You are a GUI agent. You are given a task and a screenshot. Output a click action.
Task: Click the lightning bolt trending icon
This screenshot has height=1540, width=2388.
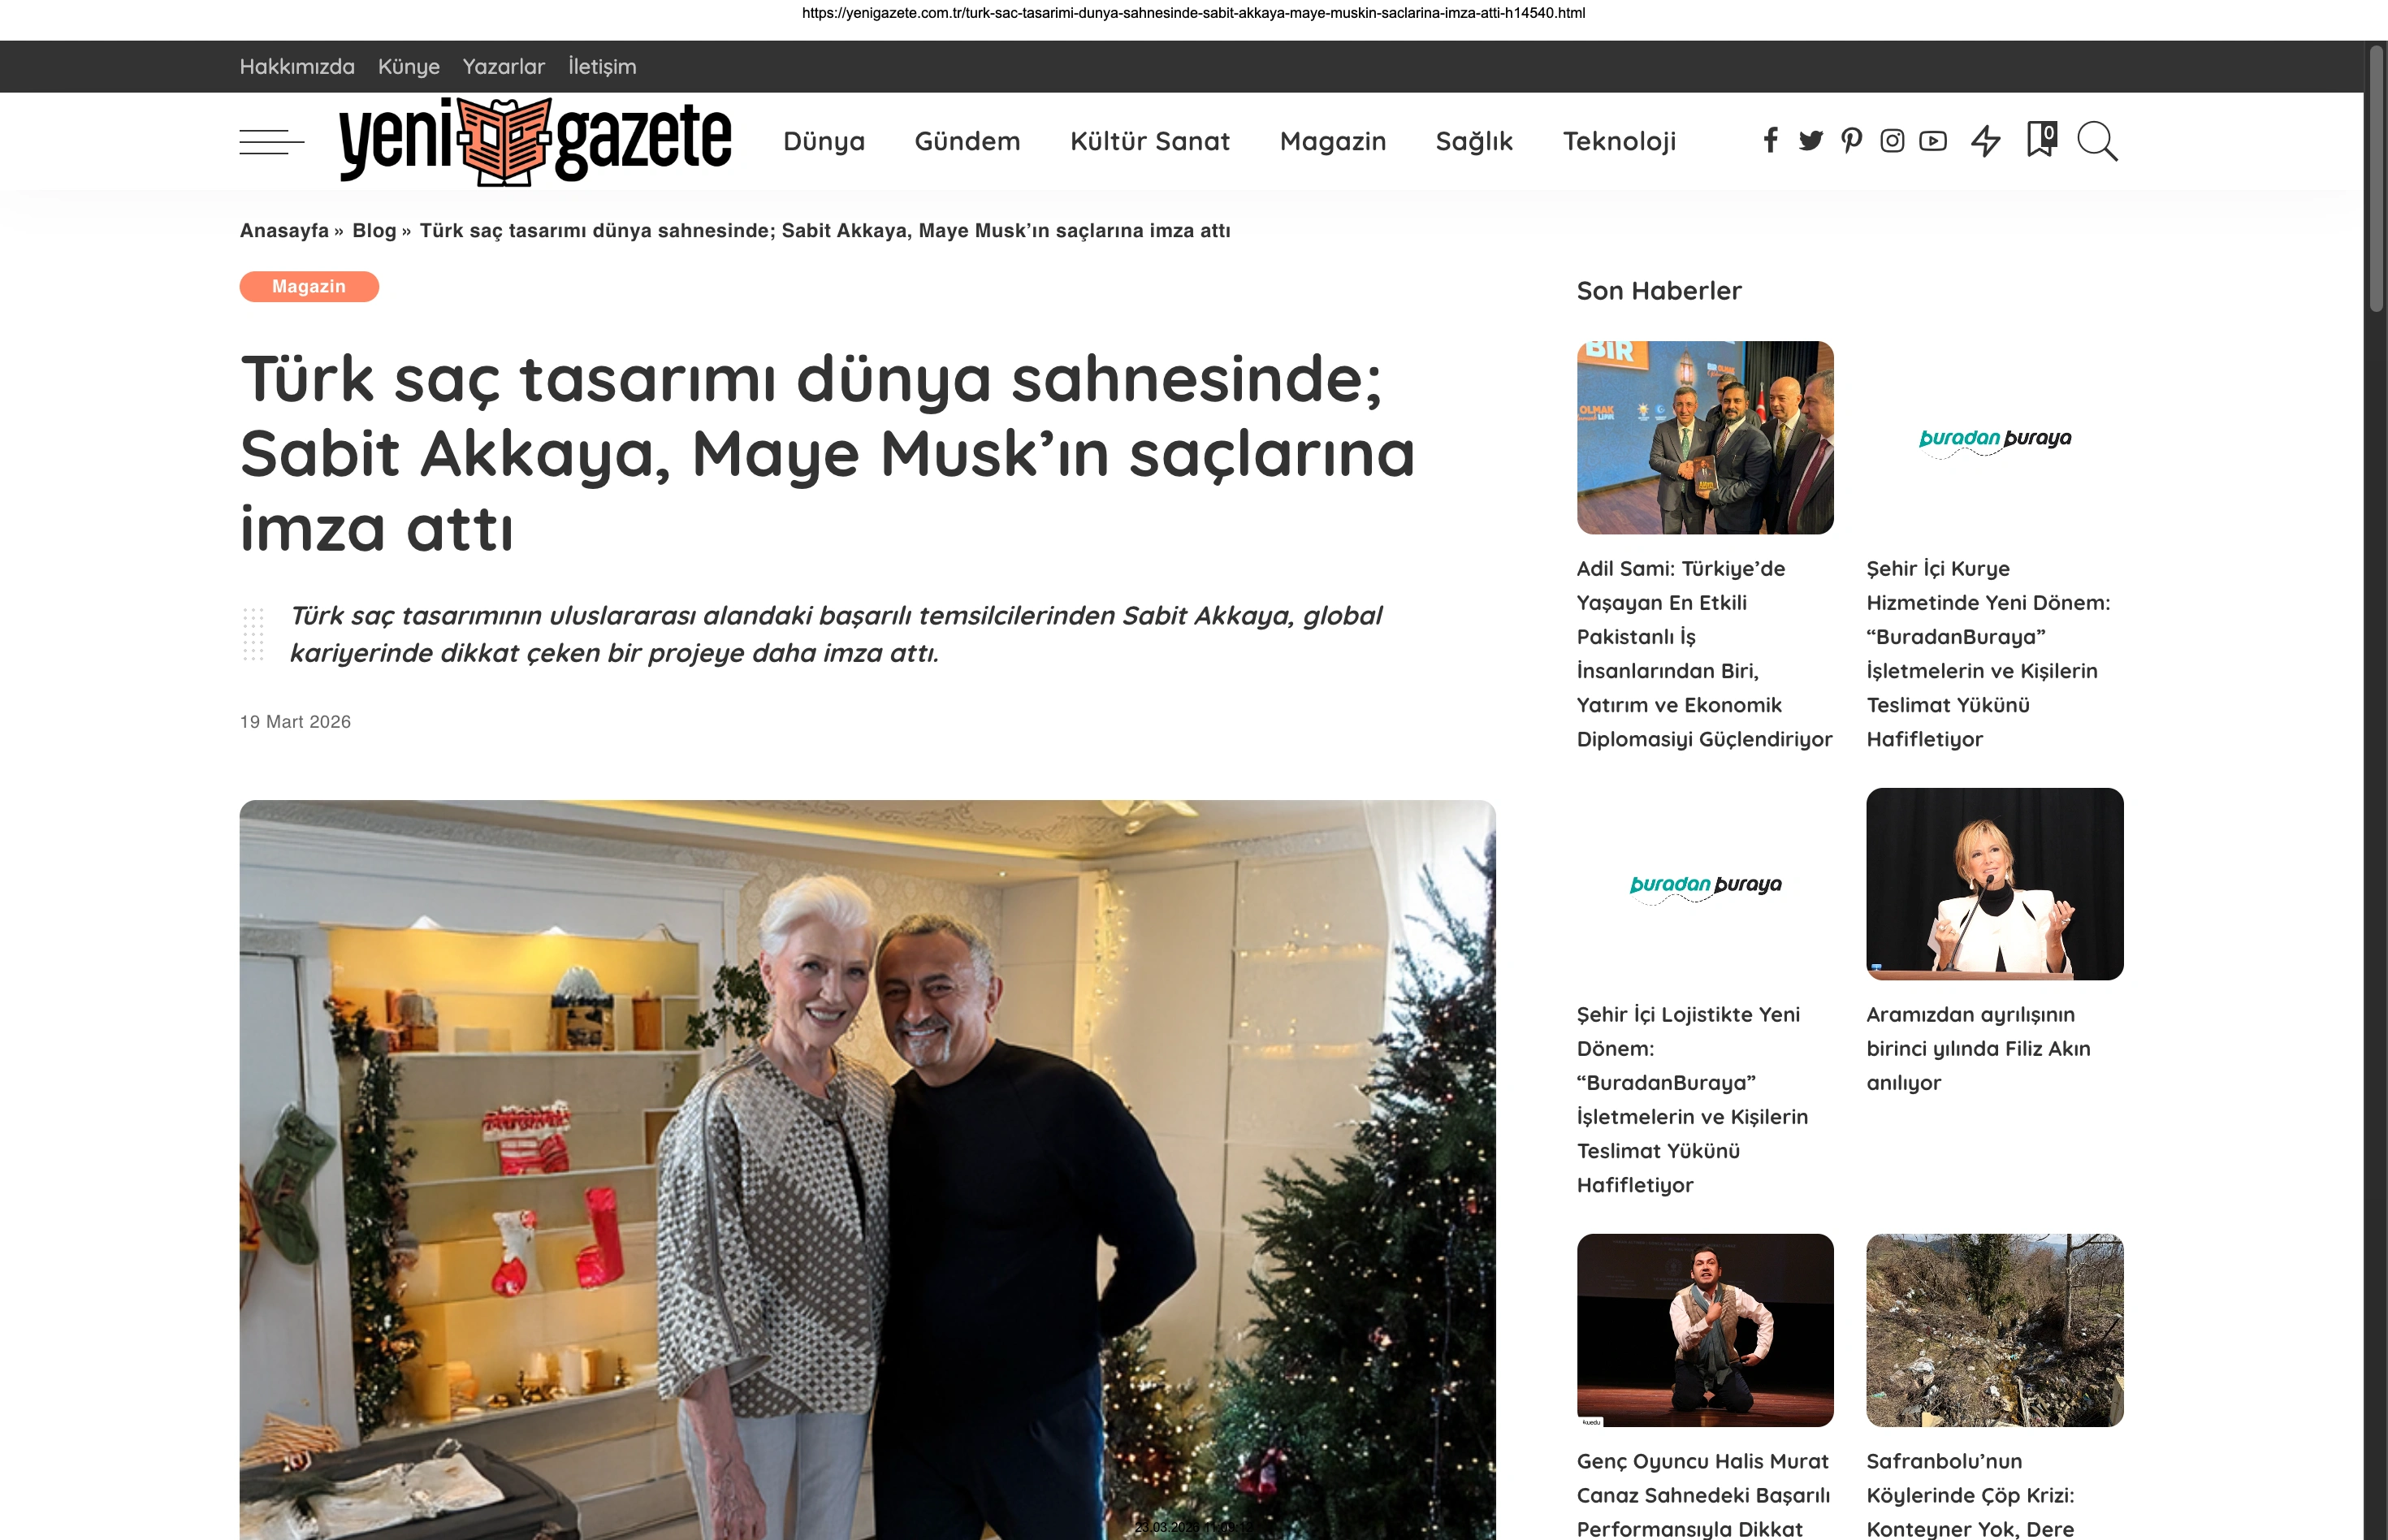pos(1986,141)
